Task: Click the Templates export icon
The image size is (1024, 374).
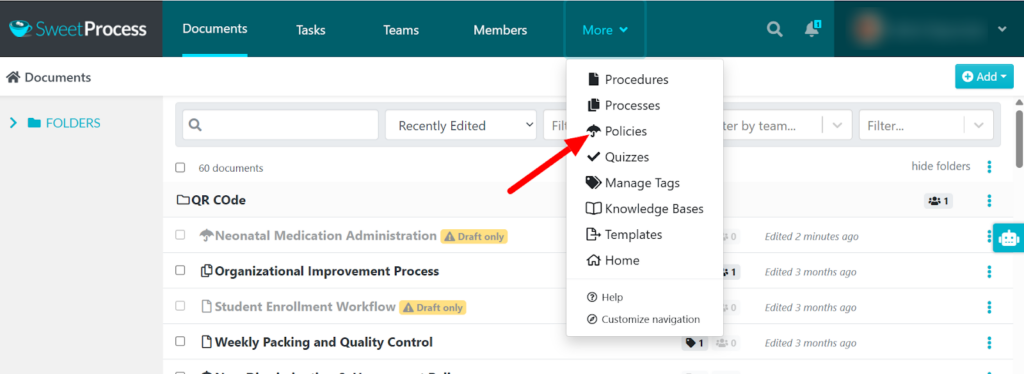Action: tap(594, 234)
